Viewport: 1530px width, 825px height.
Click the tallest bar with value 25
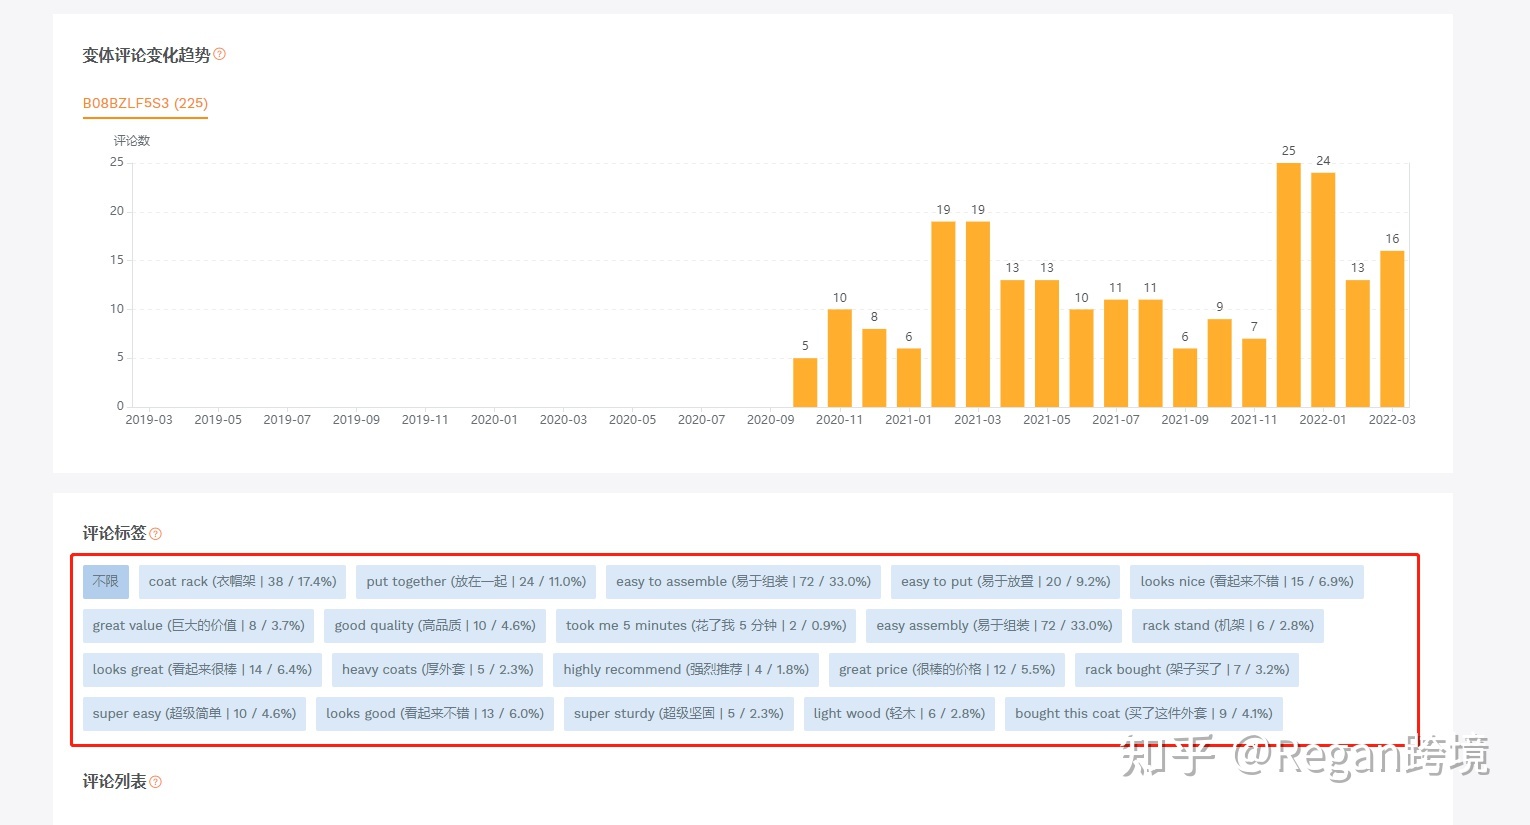pos(1288,285)
